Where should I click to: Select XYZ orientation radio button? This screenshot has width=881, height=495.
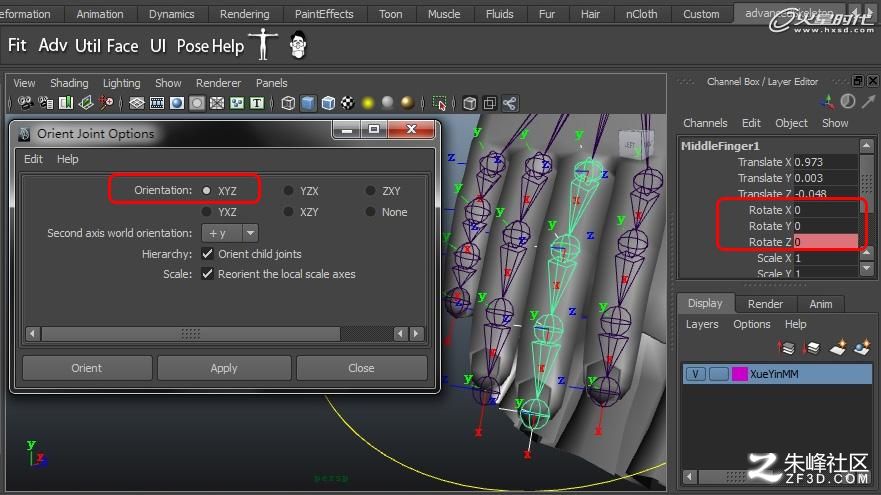click(207, 190)
